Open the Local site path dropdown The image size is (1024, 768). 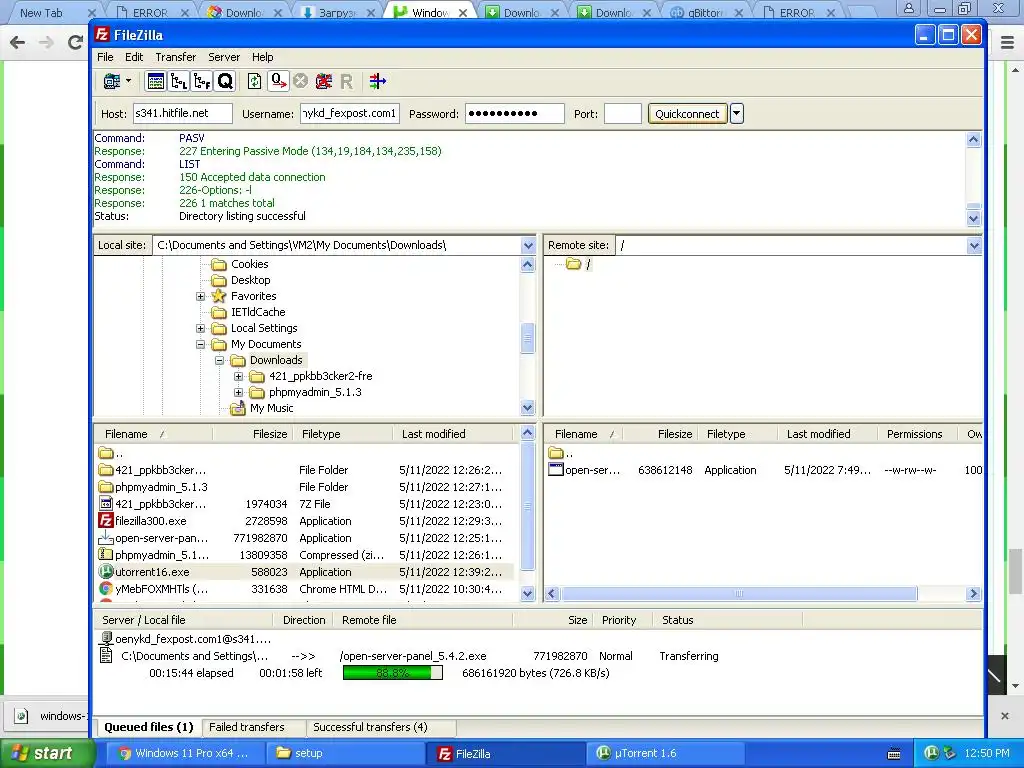(x=528, y=246)
